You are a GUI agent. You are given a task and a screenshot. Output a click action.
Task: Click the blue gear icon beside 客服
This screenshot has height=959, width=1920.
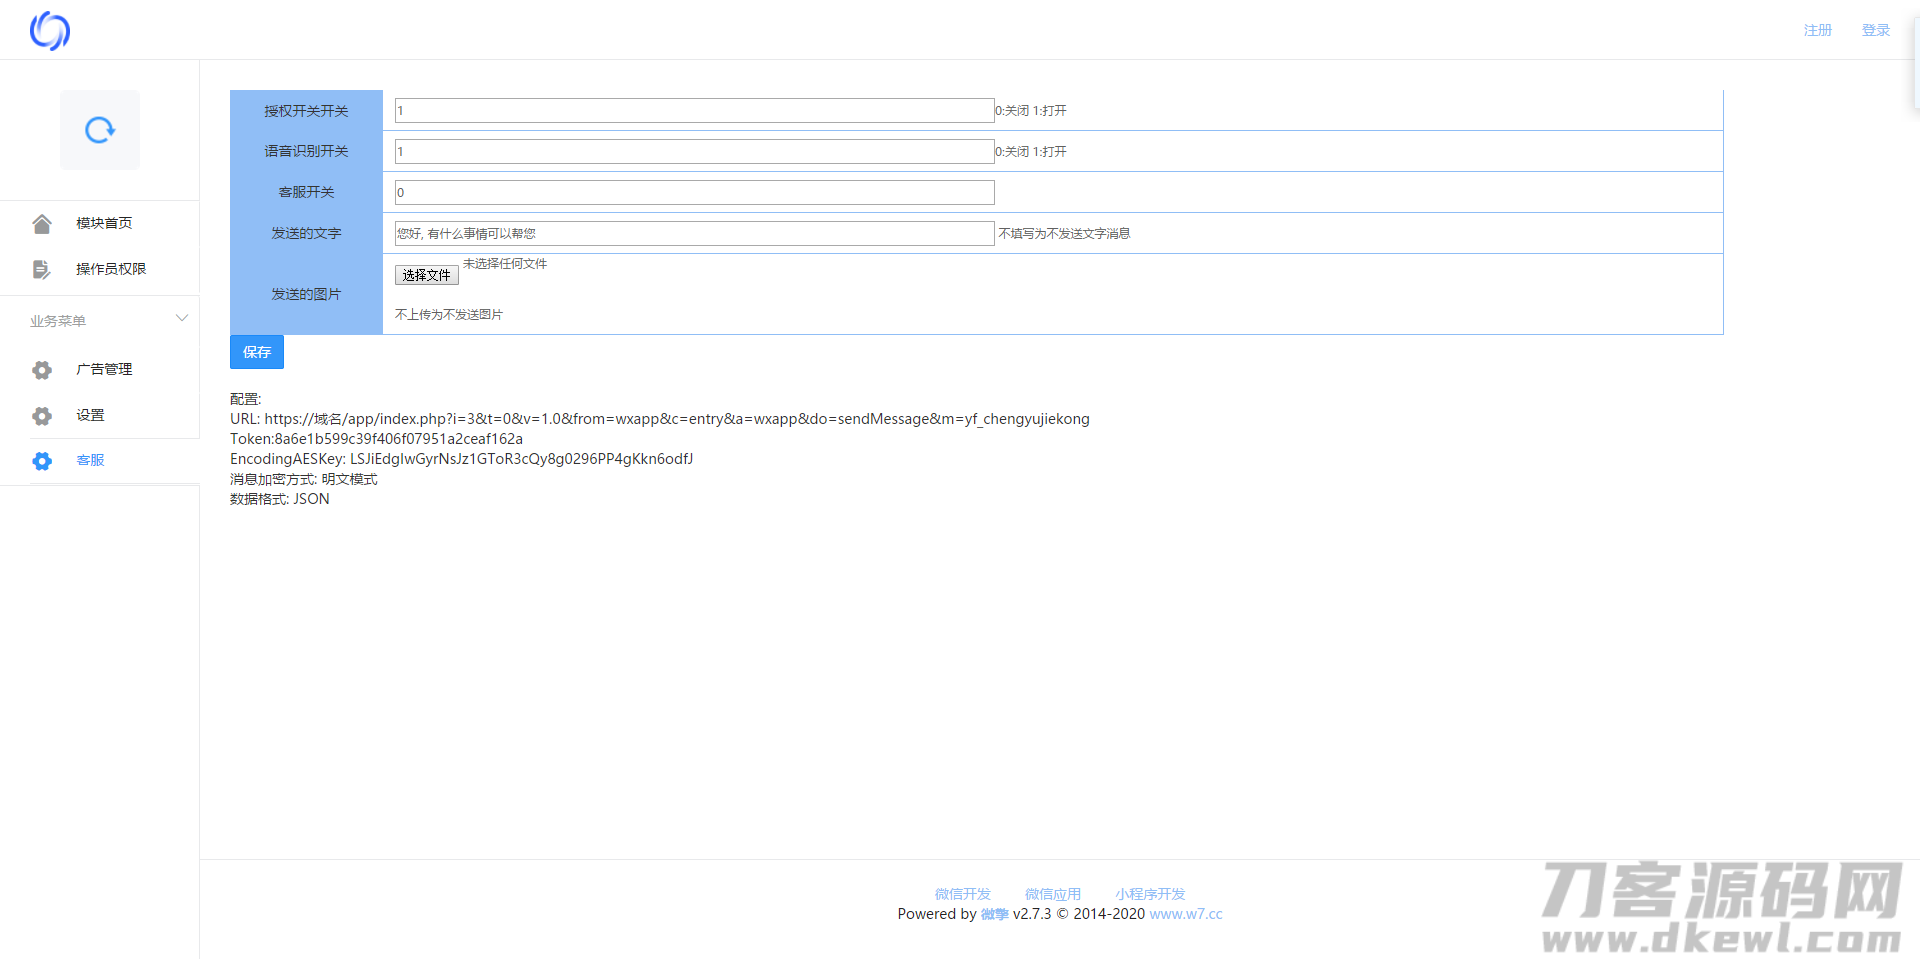(42, 461)
